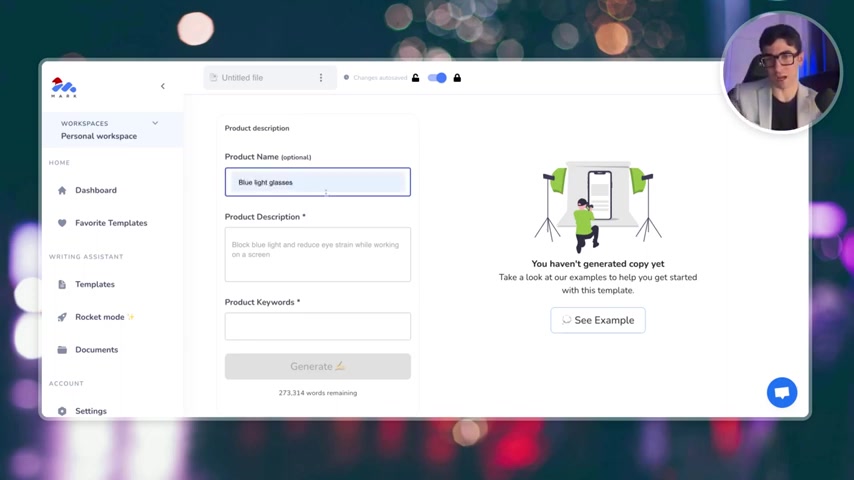
Task: Open account Settings
Action: click(90, 411)
